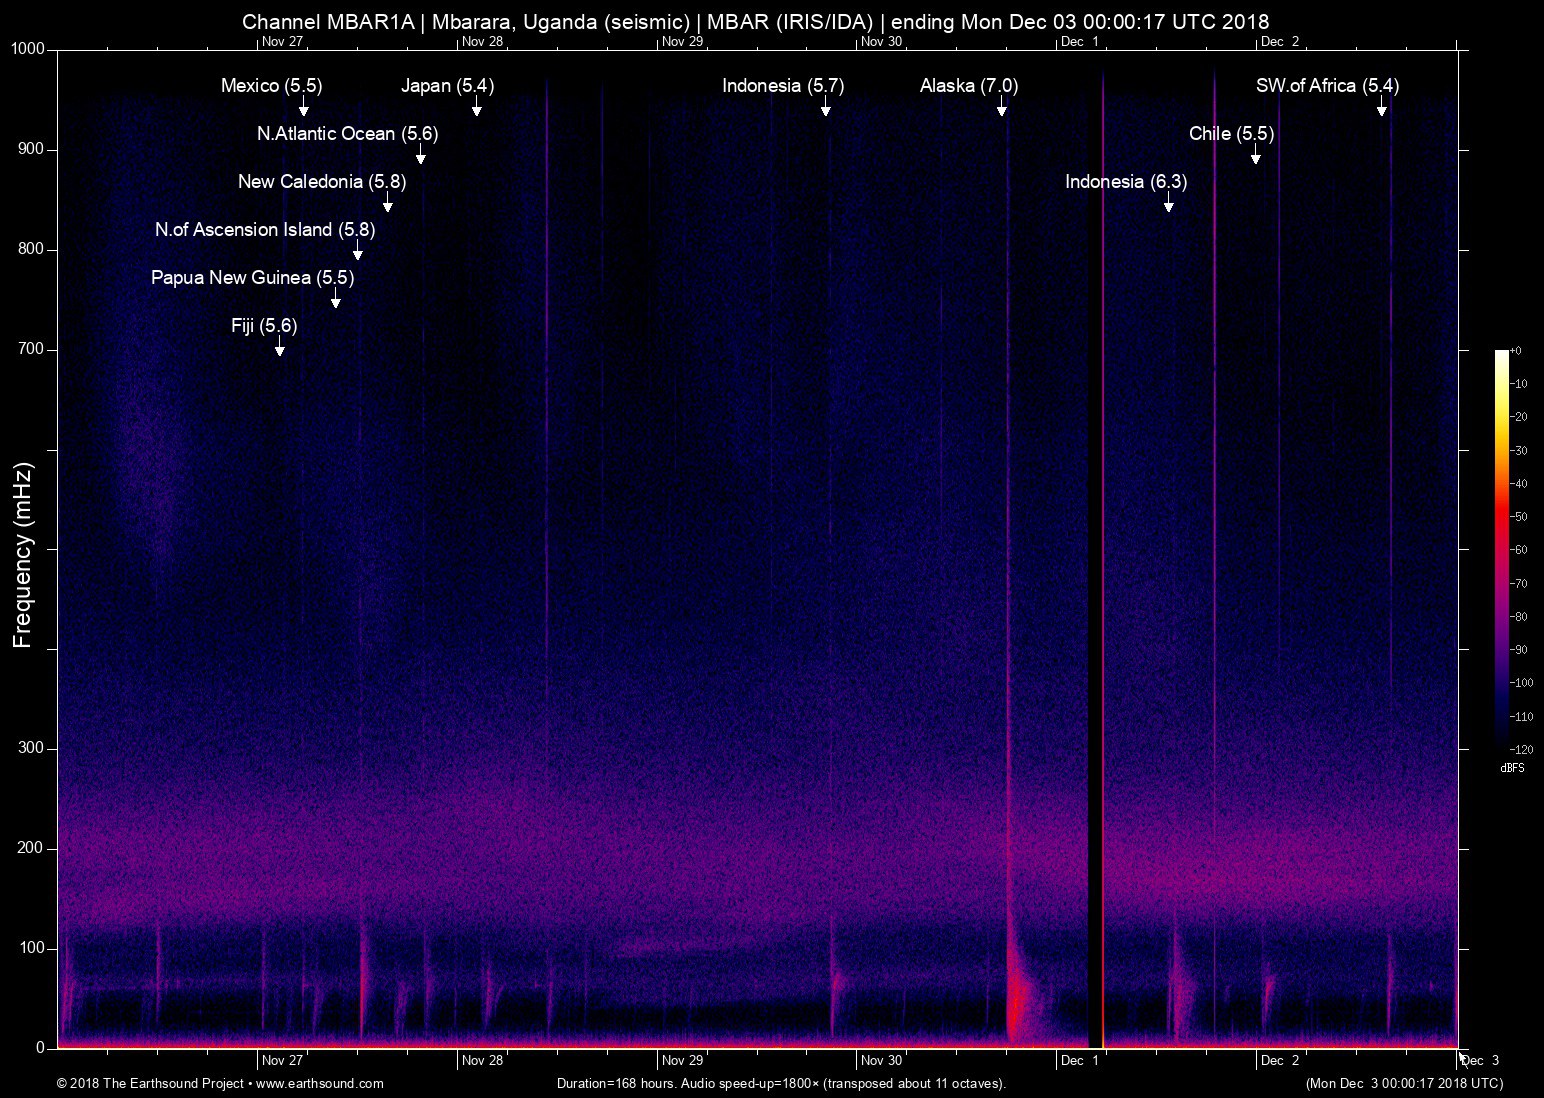Click the N.Atlantic Ocean (5.6) label
Image resolution: width=1544 pixels, height=1098 pixels.
347,134
